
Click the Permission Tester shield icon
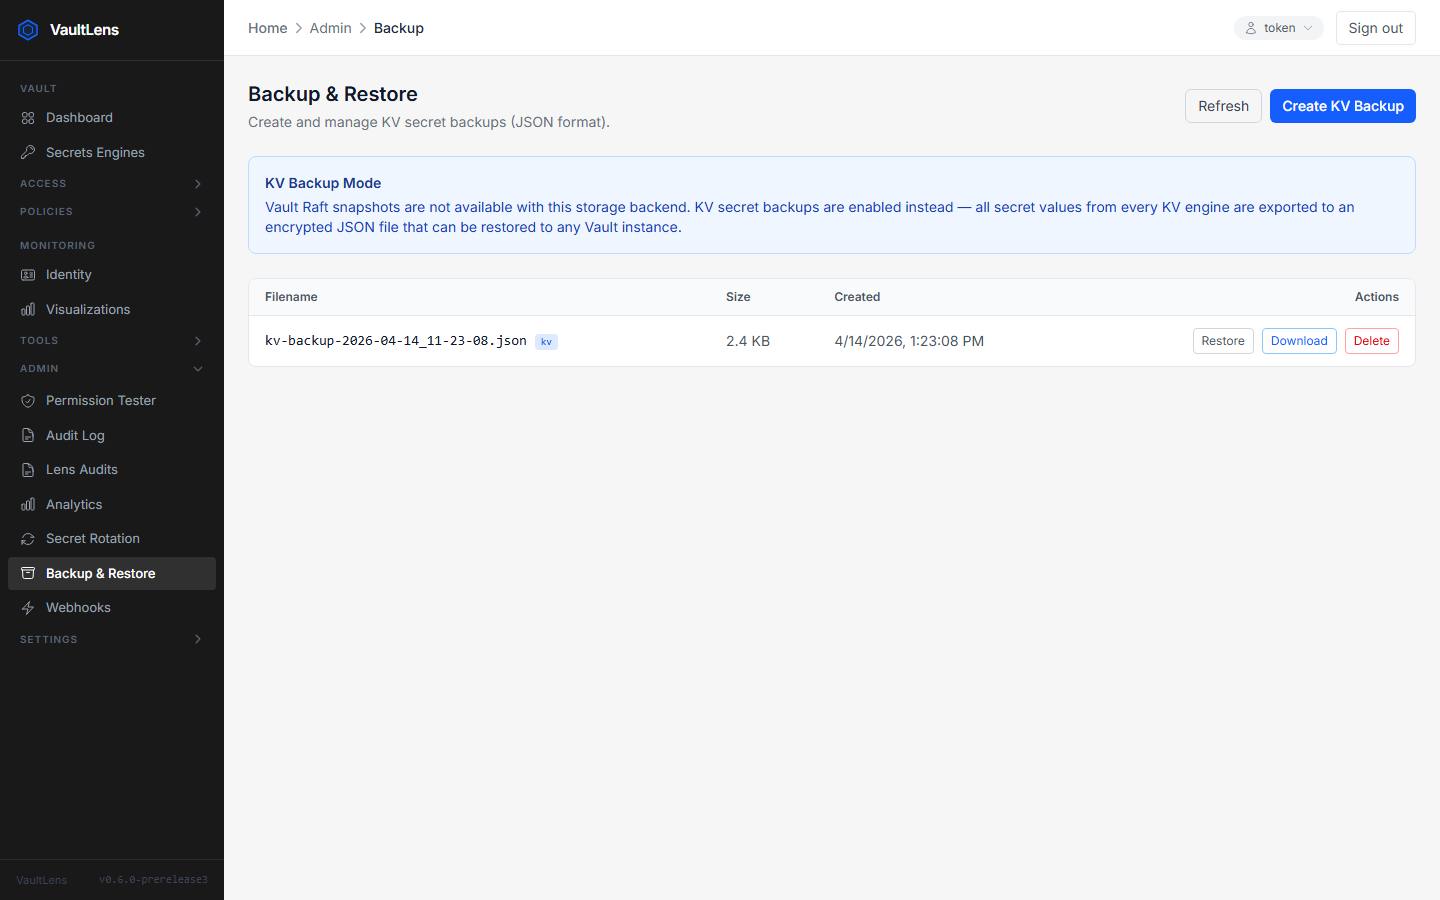(x=28, y=401)
